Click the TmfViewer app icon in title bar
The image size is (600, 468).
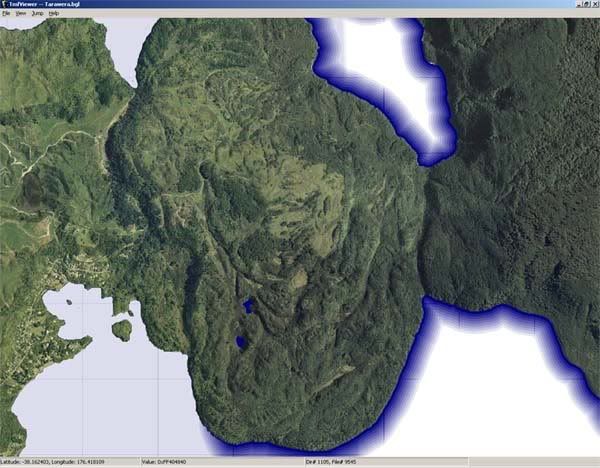(5, 4)
